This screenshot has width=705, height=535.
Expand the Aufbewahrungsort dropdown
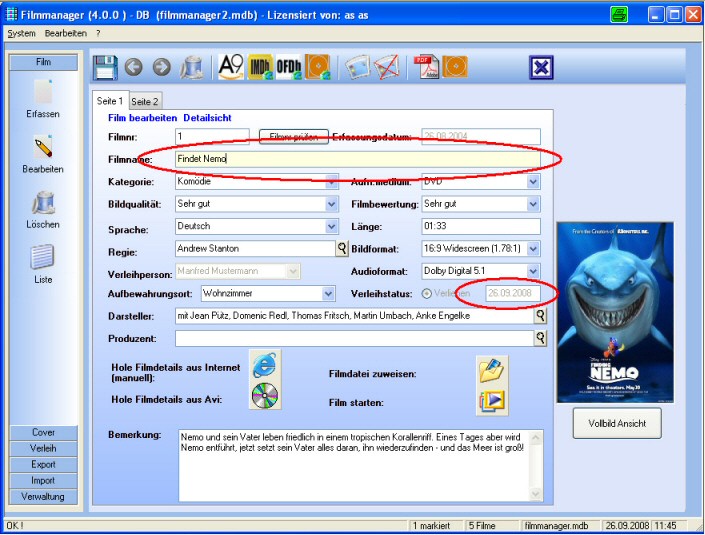point(328,294)
